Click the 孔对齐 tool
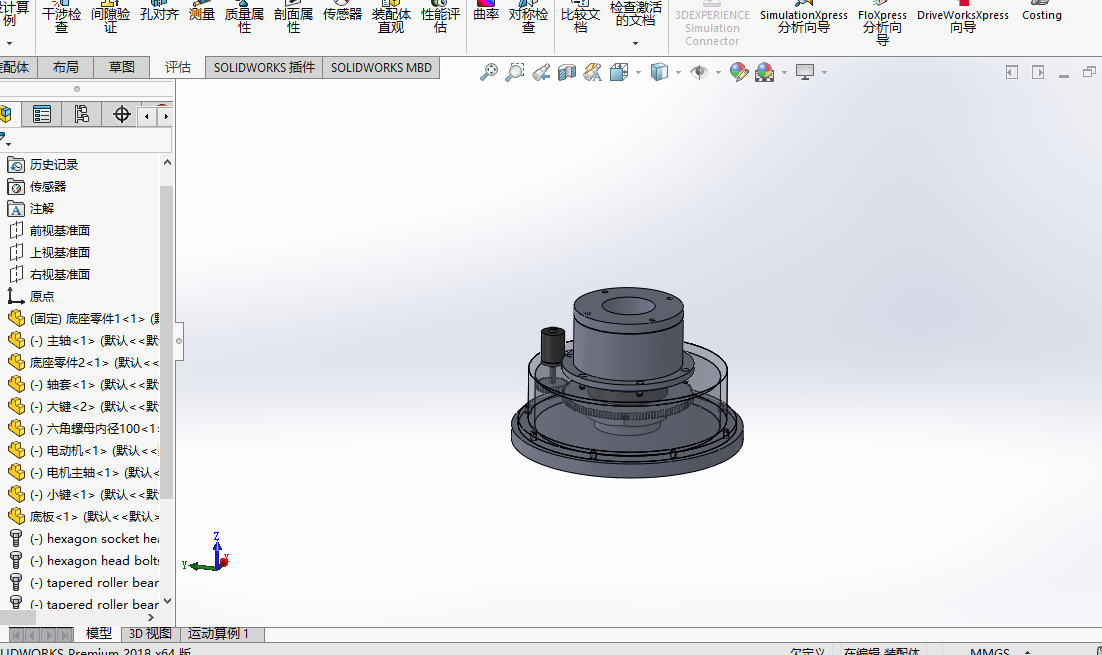1102x655 pixels. coord(160,11)
